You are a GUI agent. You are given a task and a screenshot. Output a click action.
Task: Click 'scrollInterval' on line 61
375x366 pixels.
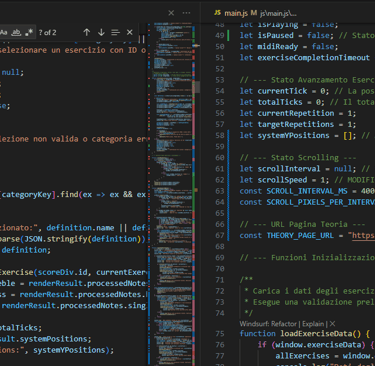(x=289, y=169)
